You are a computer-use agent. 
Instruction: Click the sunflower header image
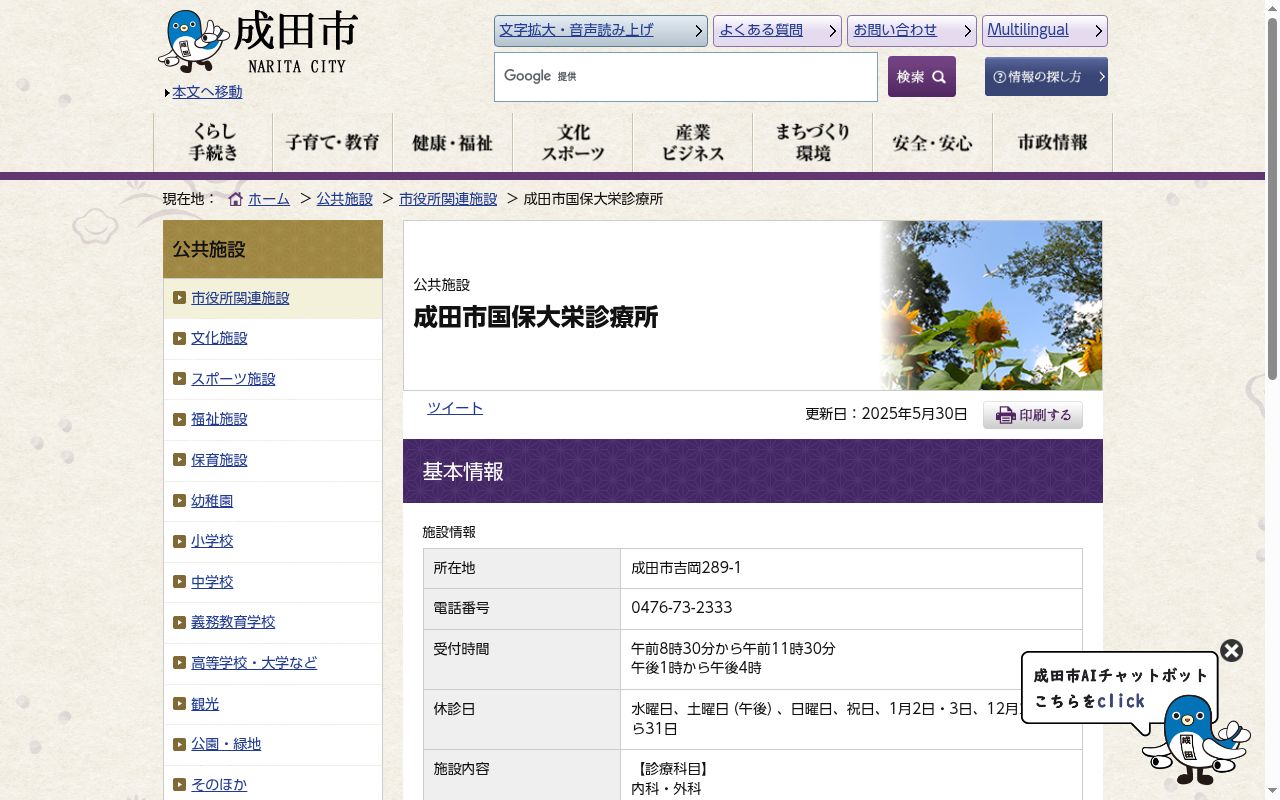(x=991, y=305)
